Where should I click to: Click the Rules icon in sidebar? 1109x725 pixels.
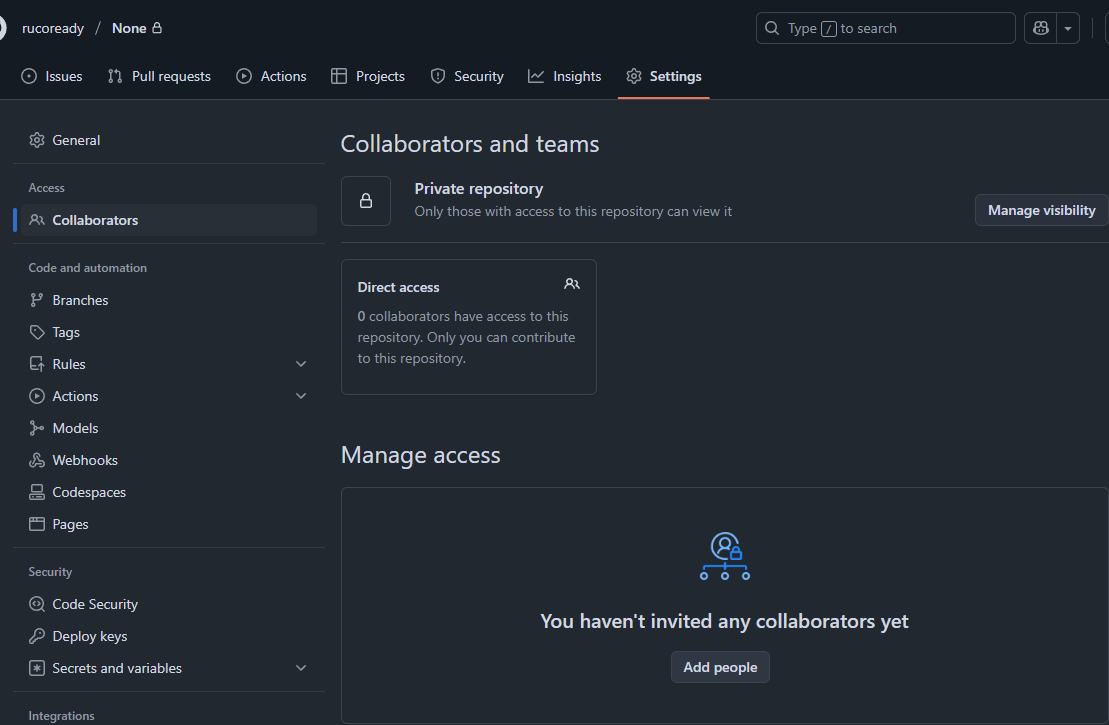[37, 364]
